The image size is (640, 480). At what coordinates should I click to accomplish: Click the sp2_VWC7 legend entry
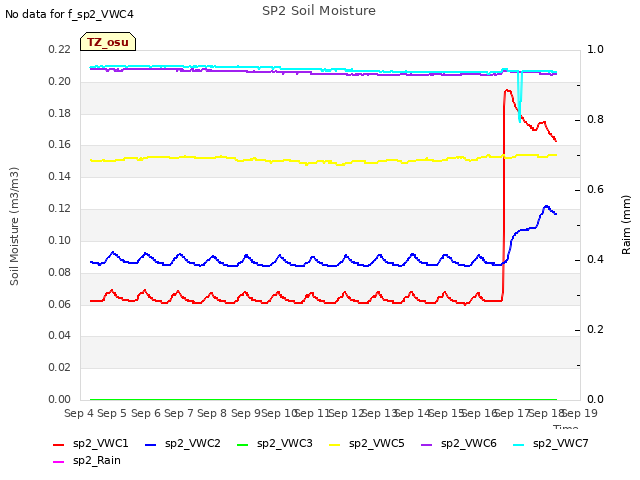pos(551,444)
